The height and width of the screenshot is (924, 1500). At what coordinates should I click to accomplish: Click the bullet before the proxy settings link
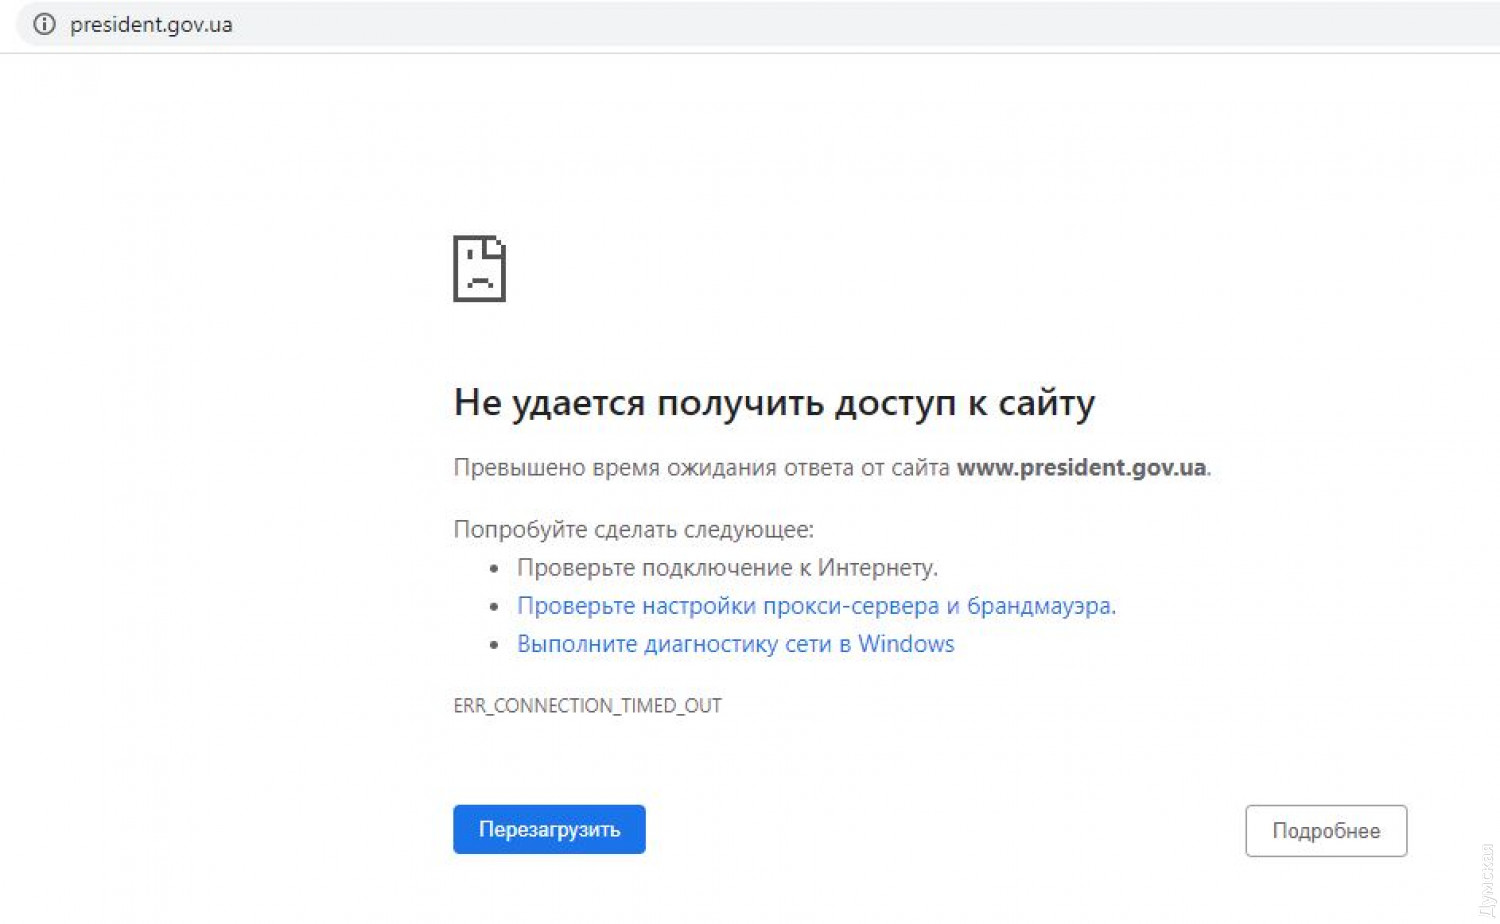[494, 607]
